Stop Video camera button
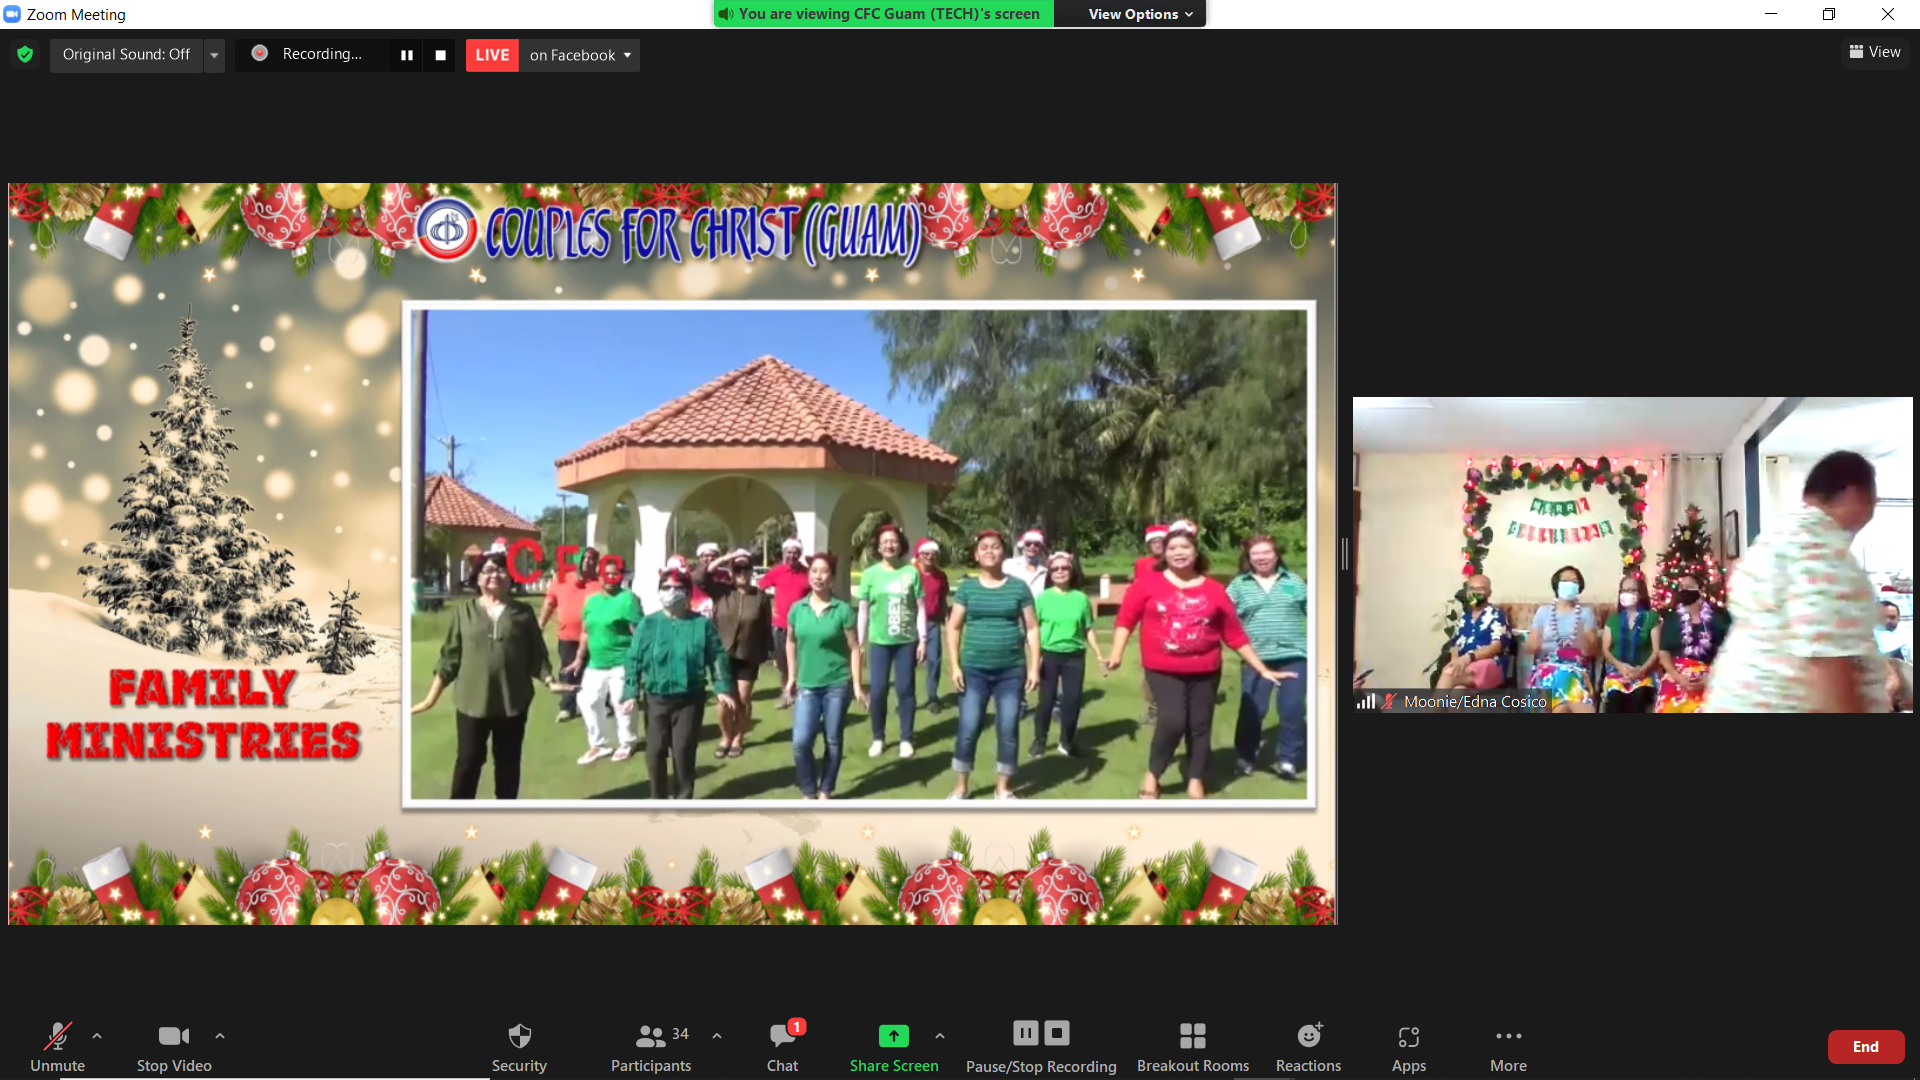 174,1047
